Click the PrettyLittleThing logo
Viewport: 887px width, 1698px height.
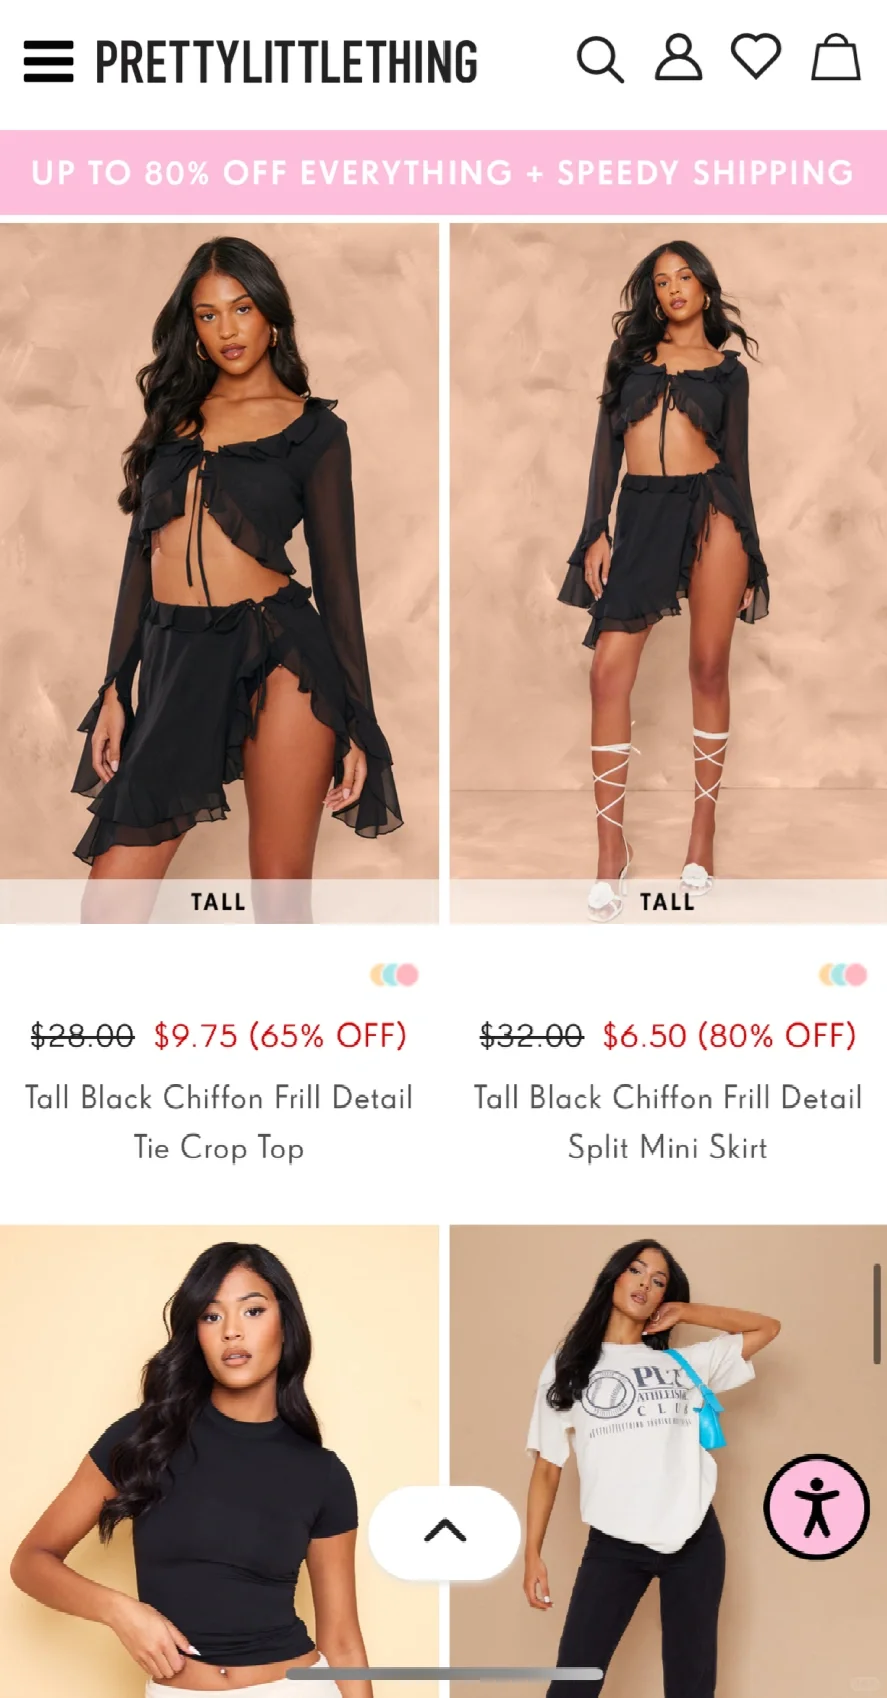[286, 62]
